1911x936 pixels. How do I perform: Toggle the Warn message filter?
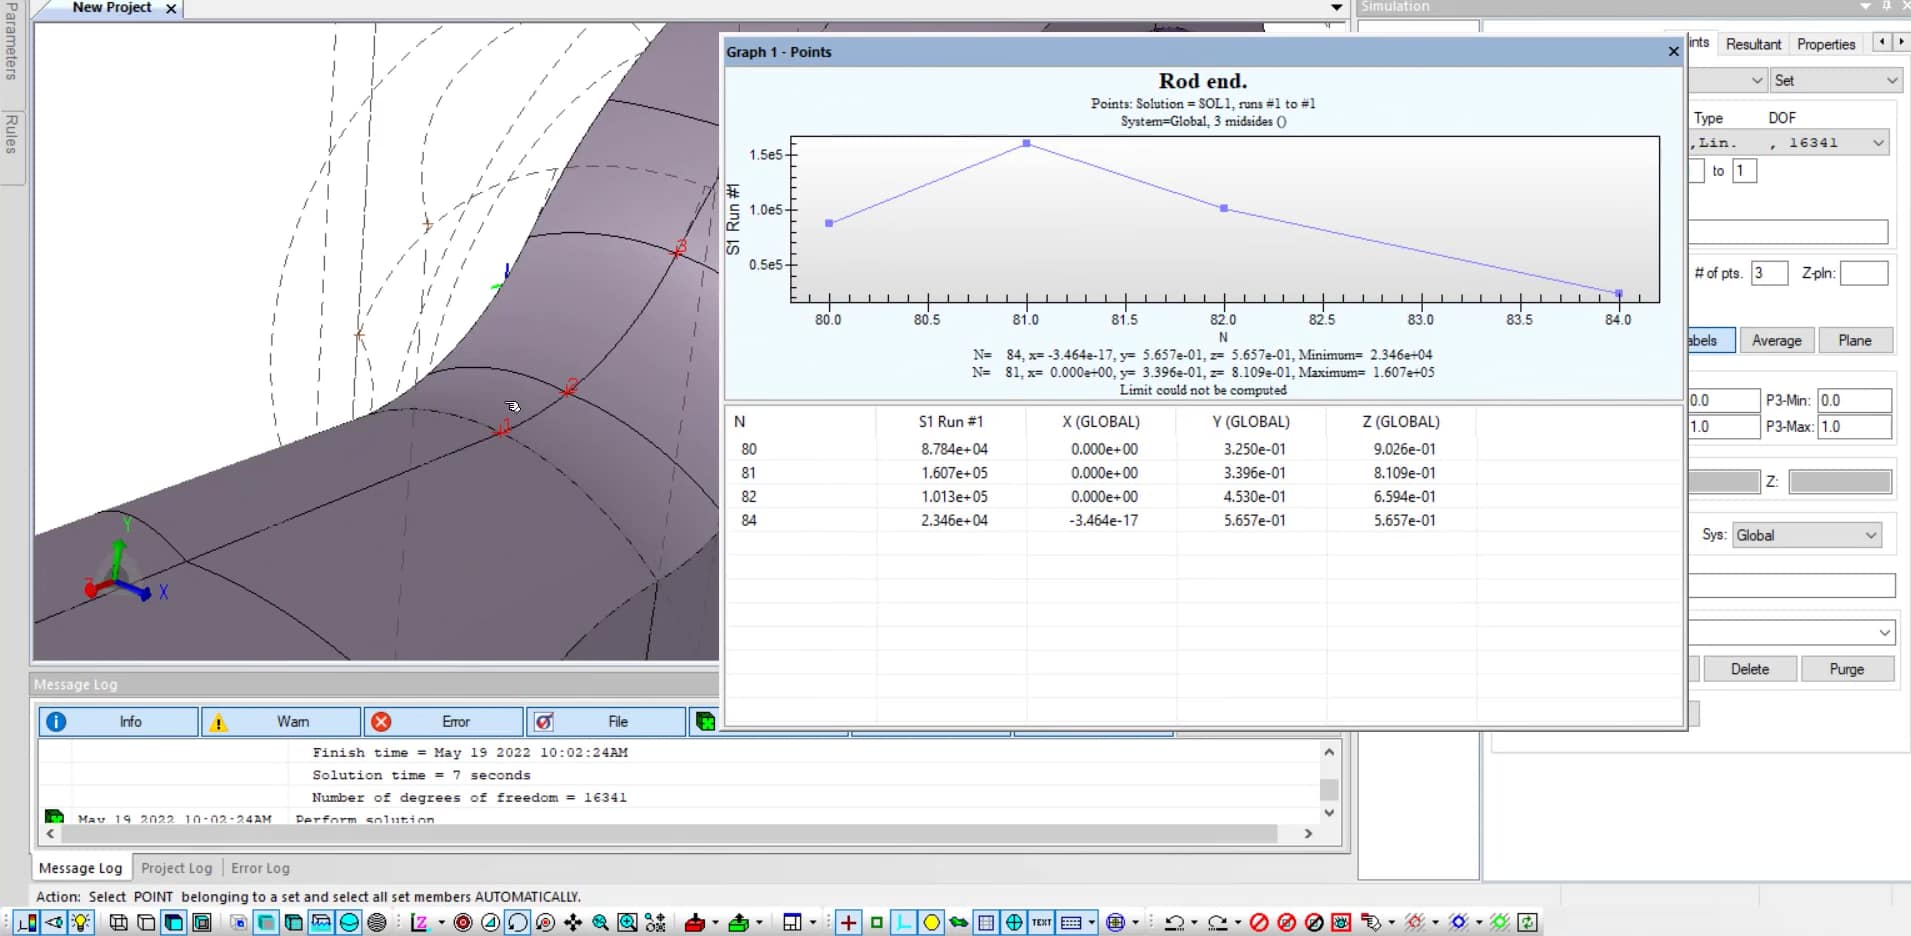pyautogui.click(x=281, y=721)
